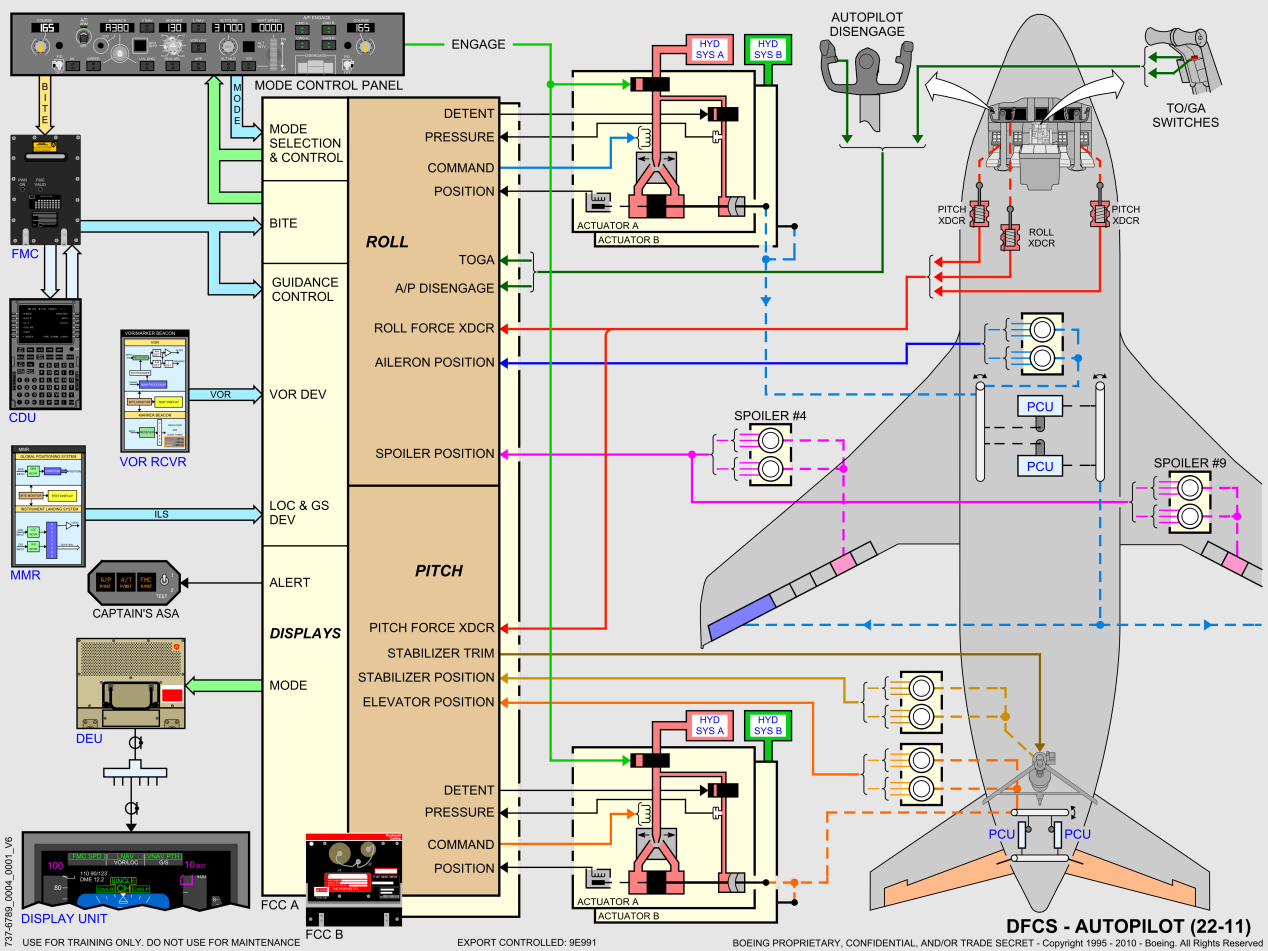Click the SPOILER #4 position sensor
Viewport: 1268px width, 951px height.
pyautogui.click(x=770, y=453)
